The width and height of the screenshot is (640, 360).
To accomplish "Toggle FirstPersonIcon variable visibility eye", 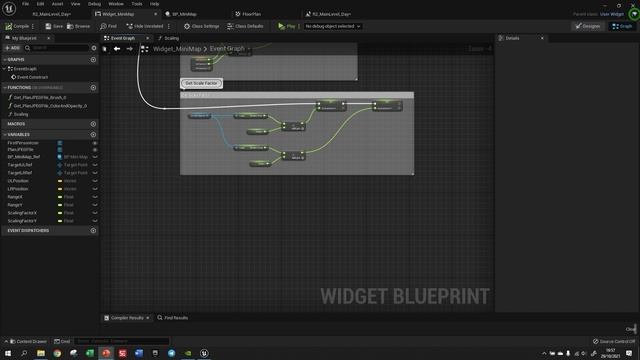I will coord(95,143).
